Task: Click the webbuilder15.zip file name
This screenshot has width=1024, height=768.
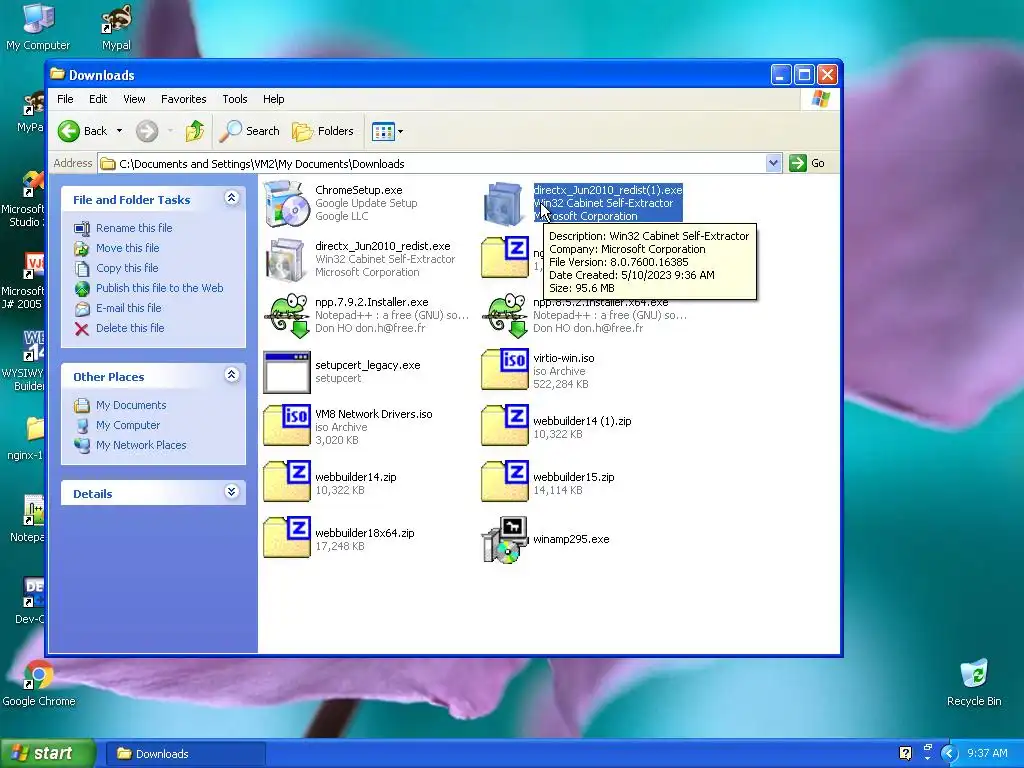Action: pyautogui.click(x=573, y=477)
